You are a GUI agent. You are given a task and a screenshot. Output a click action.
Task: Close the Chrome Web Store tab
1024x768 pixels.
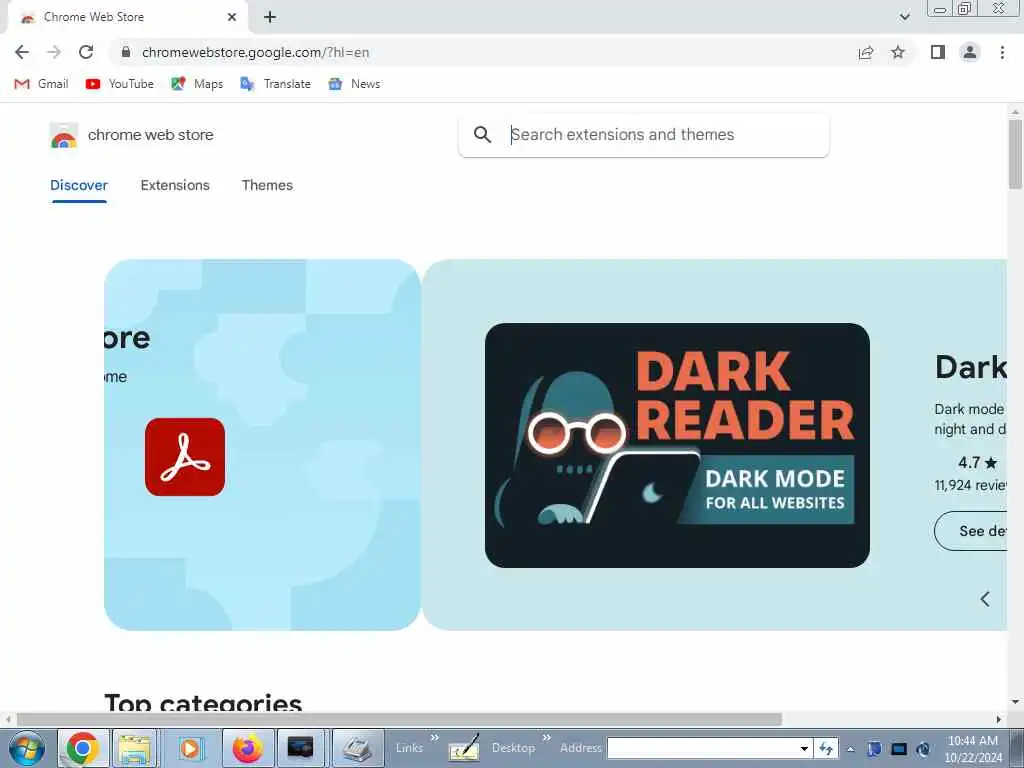tap(232, 17)
